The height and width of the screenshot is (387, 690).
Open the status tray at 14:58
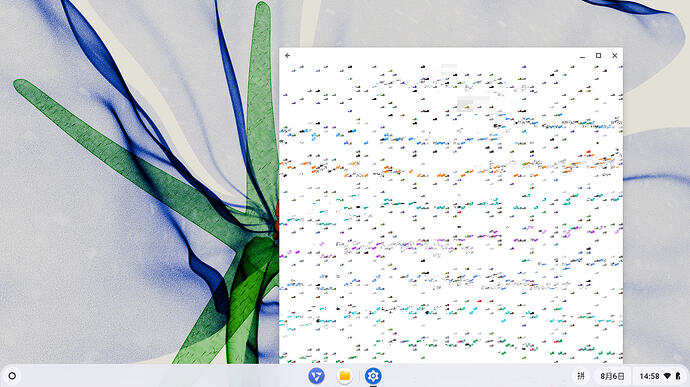pos(660,376)
